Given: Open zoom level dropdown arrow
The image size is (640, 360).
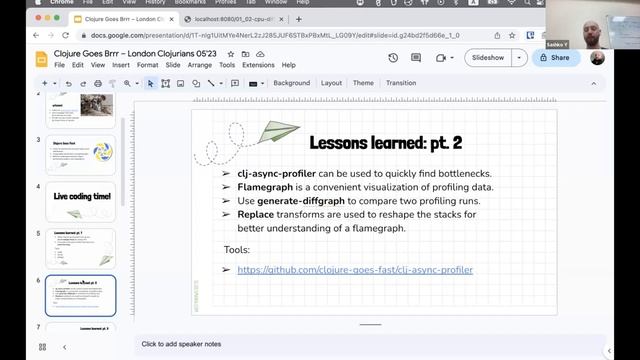Looking at the screenshot, I should pos(137,83).
